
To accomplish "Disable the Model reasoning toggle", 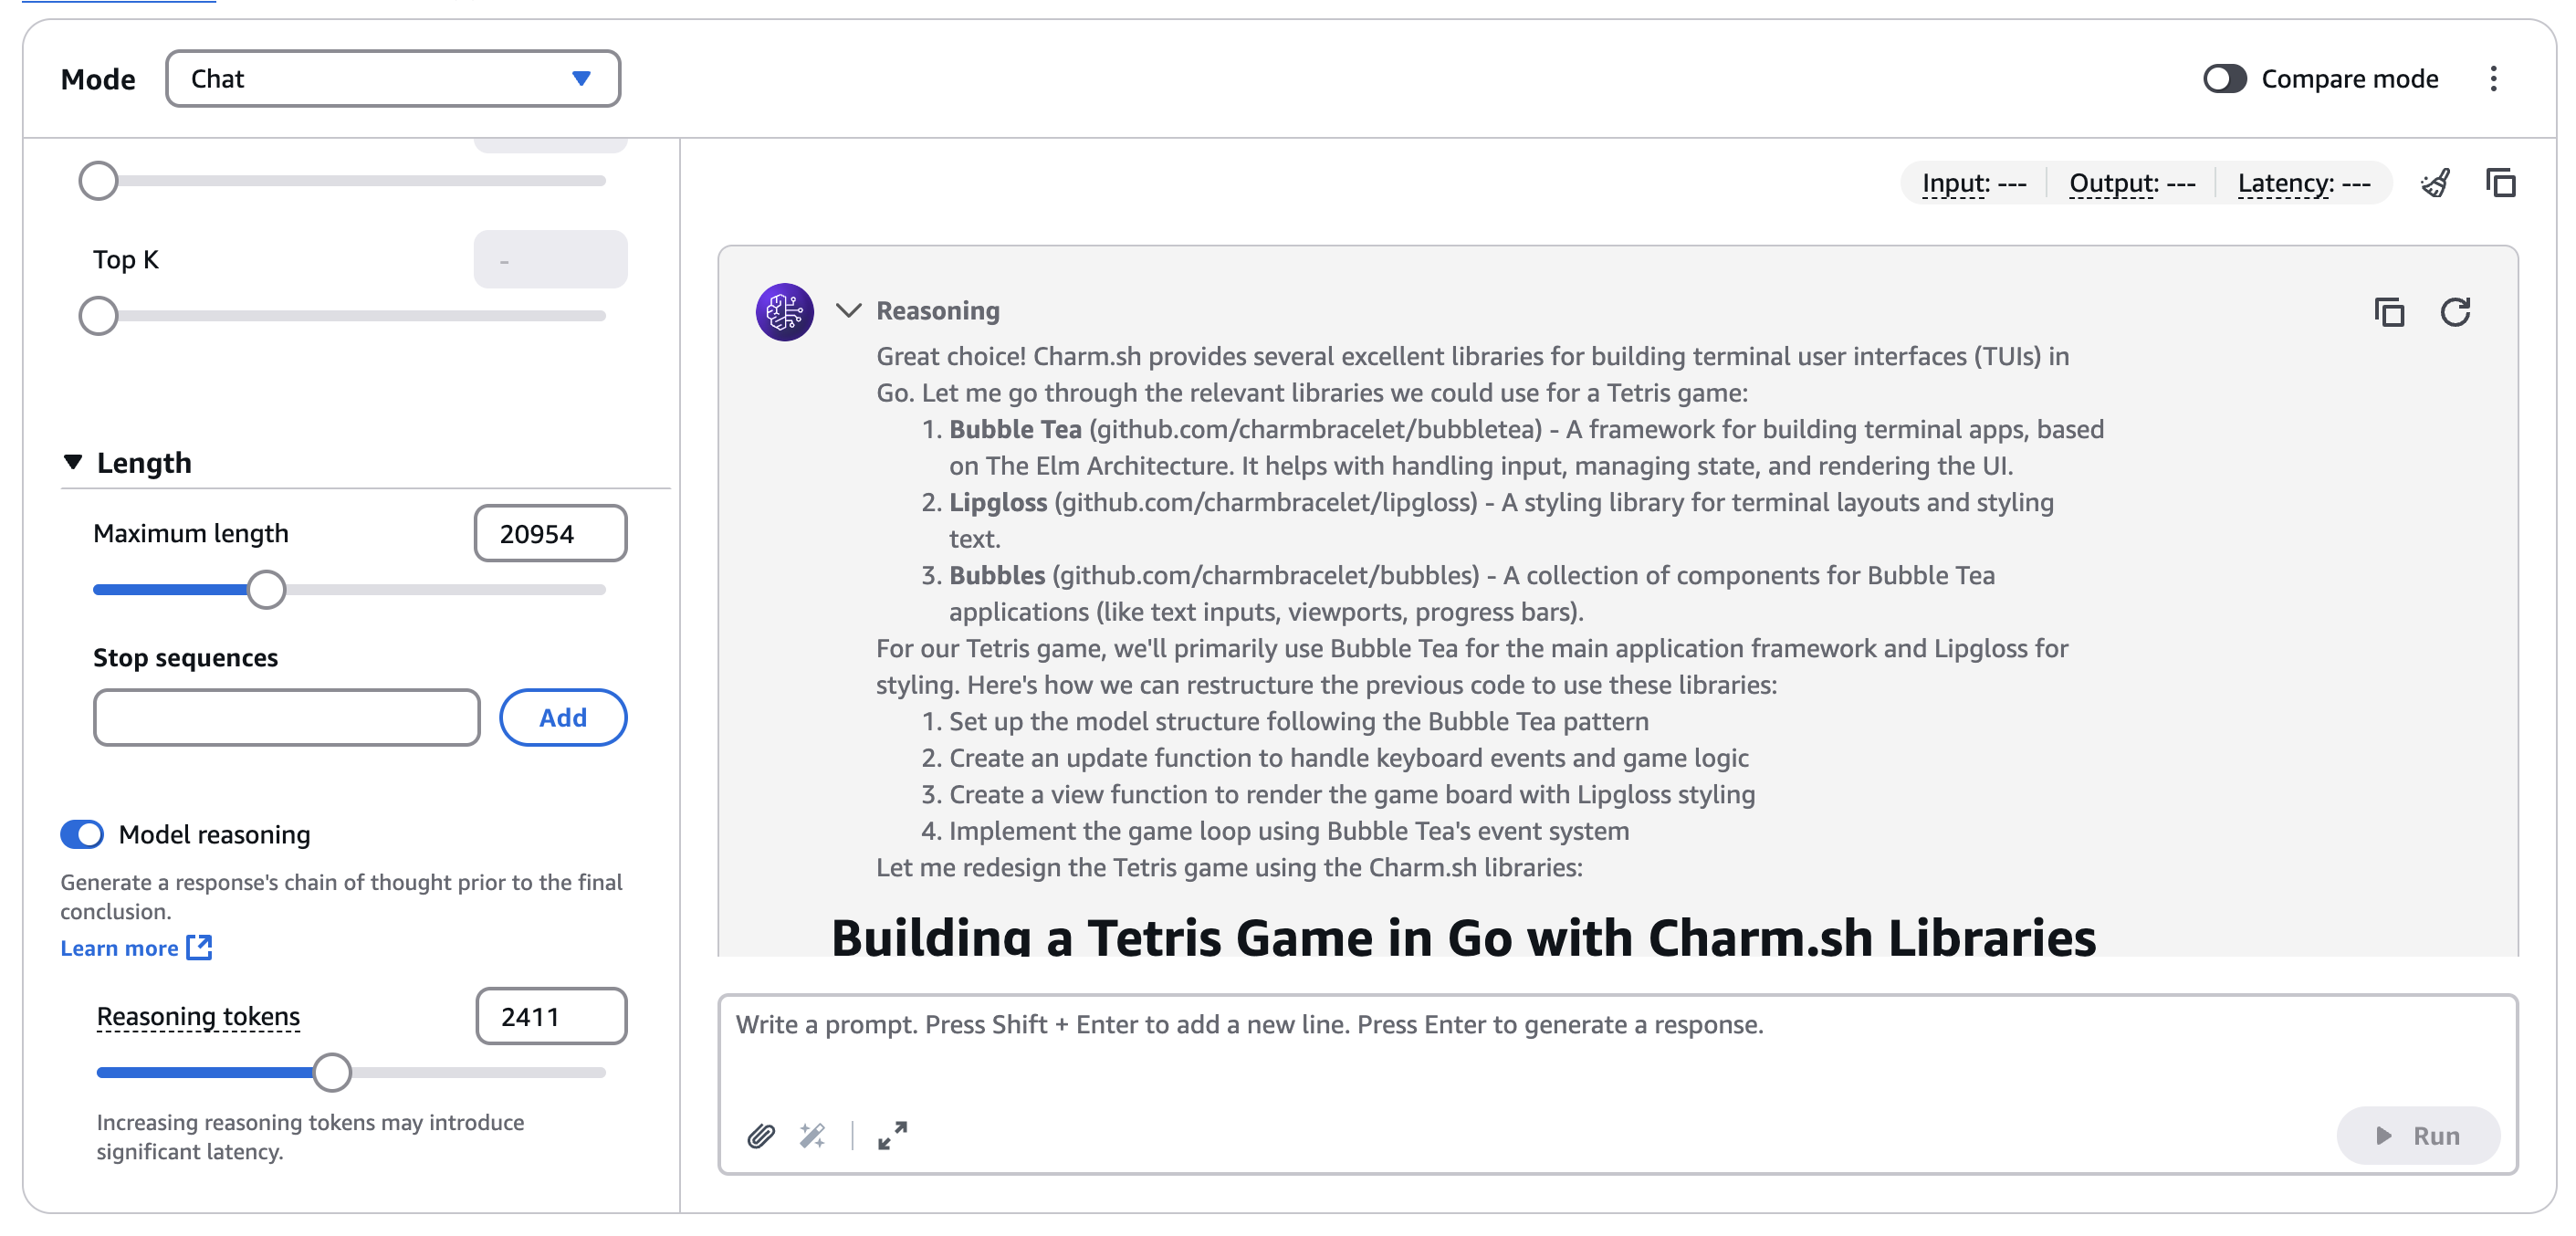I will point(82,834).
